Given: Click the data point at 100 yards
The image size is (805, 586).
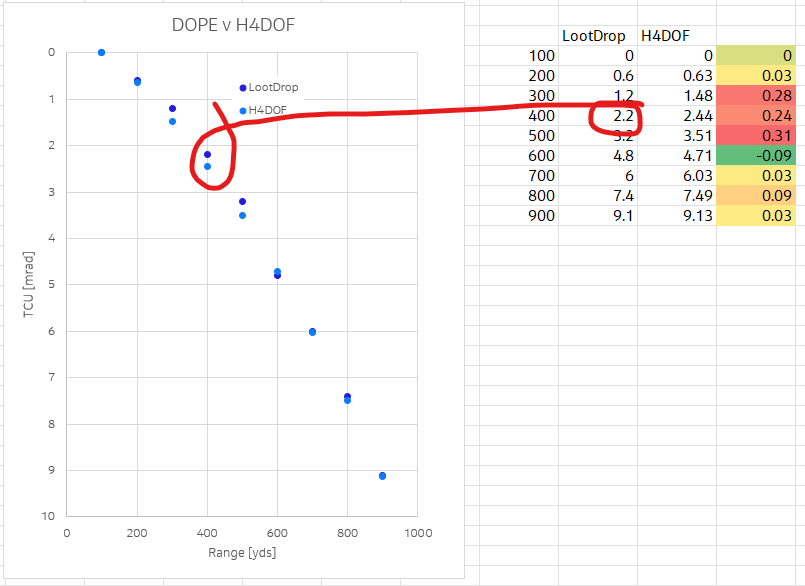Looking at the screenshot, I should point(101,52).
